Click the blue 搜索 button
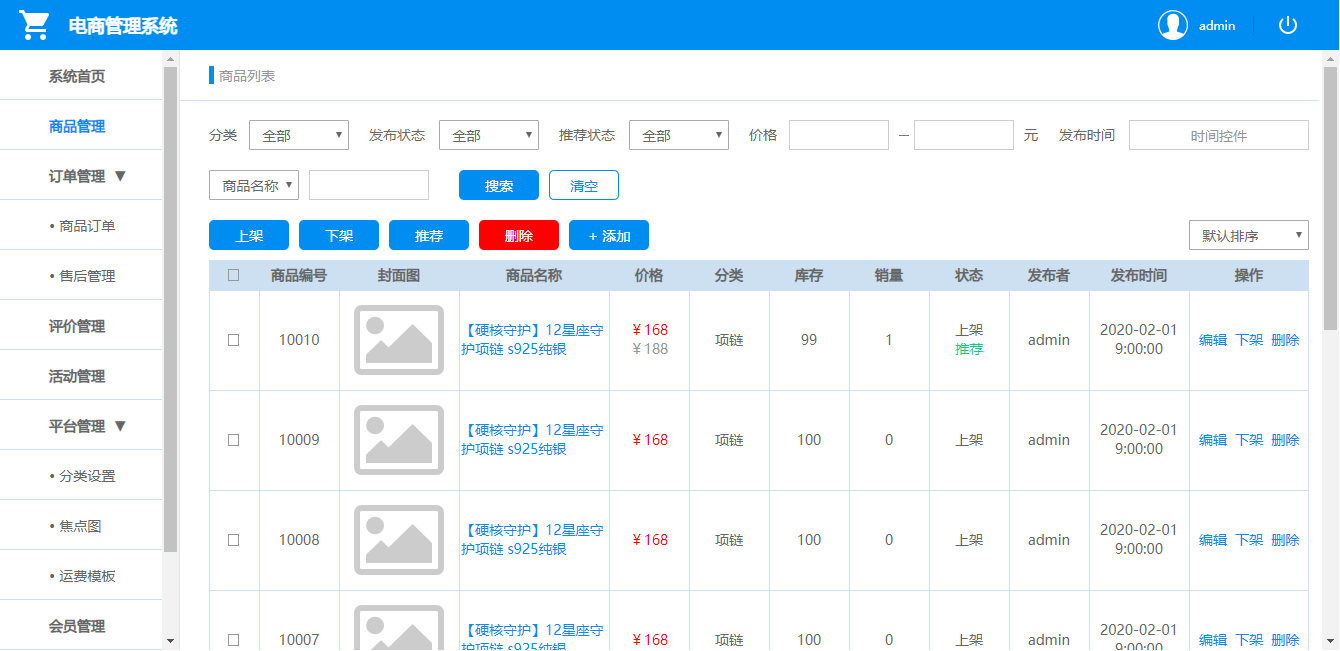The image size is (1340, 651). click(499, 185)
